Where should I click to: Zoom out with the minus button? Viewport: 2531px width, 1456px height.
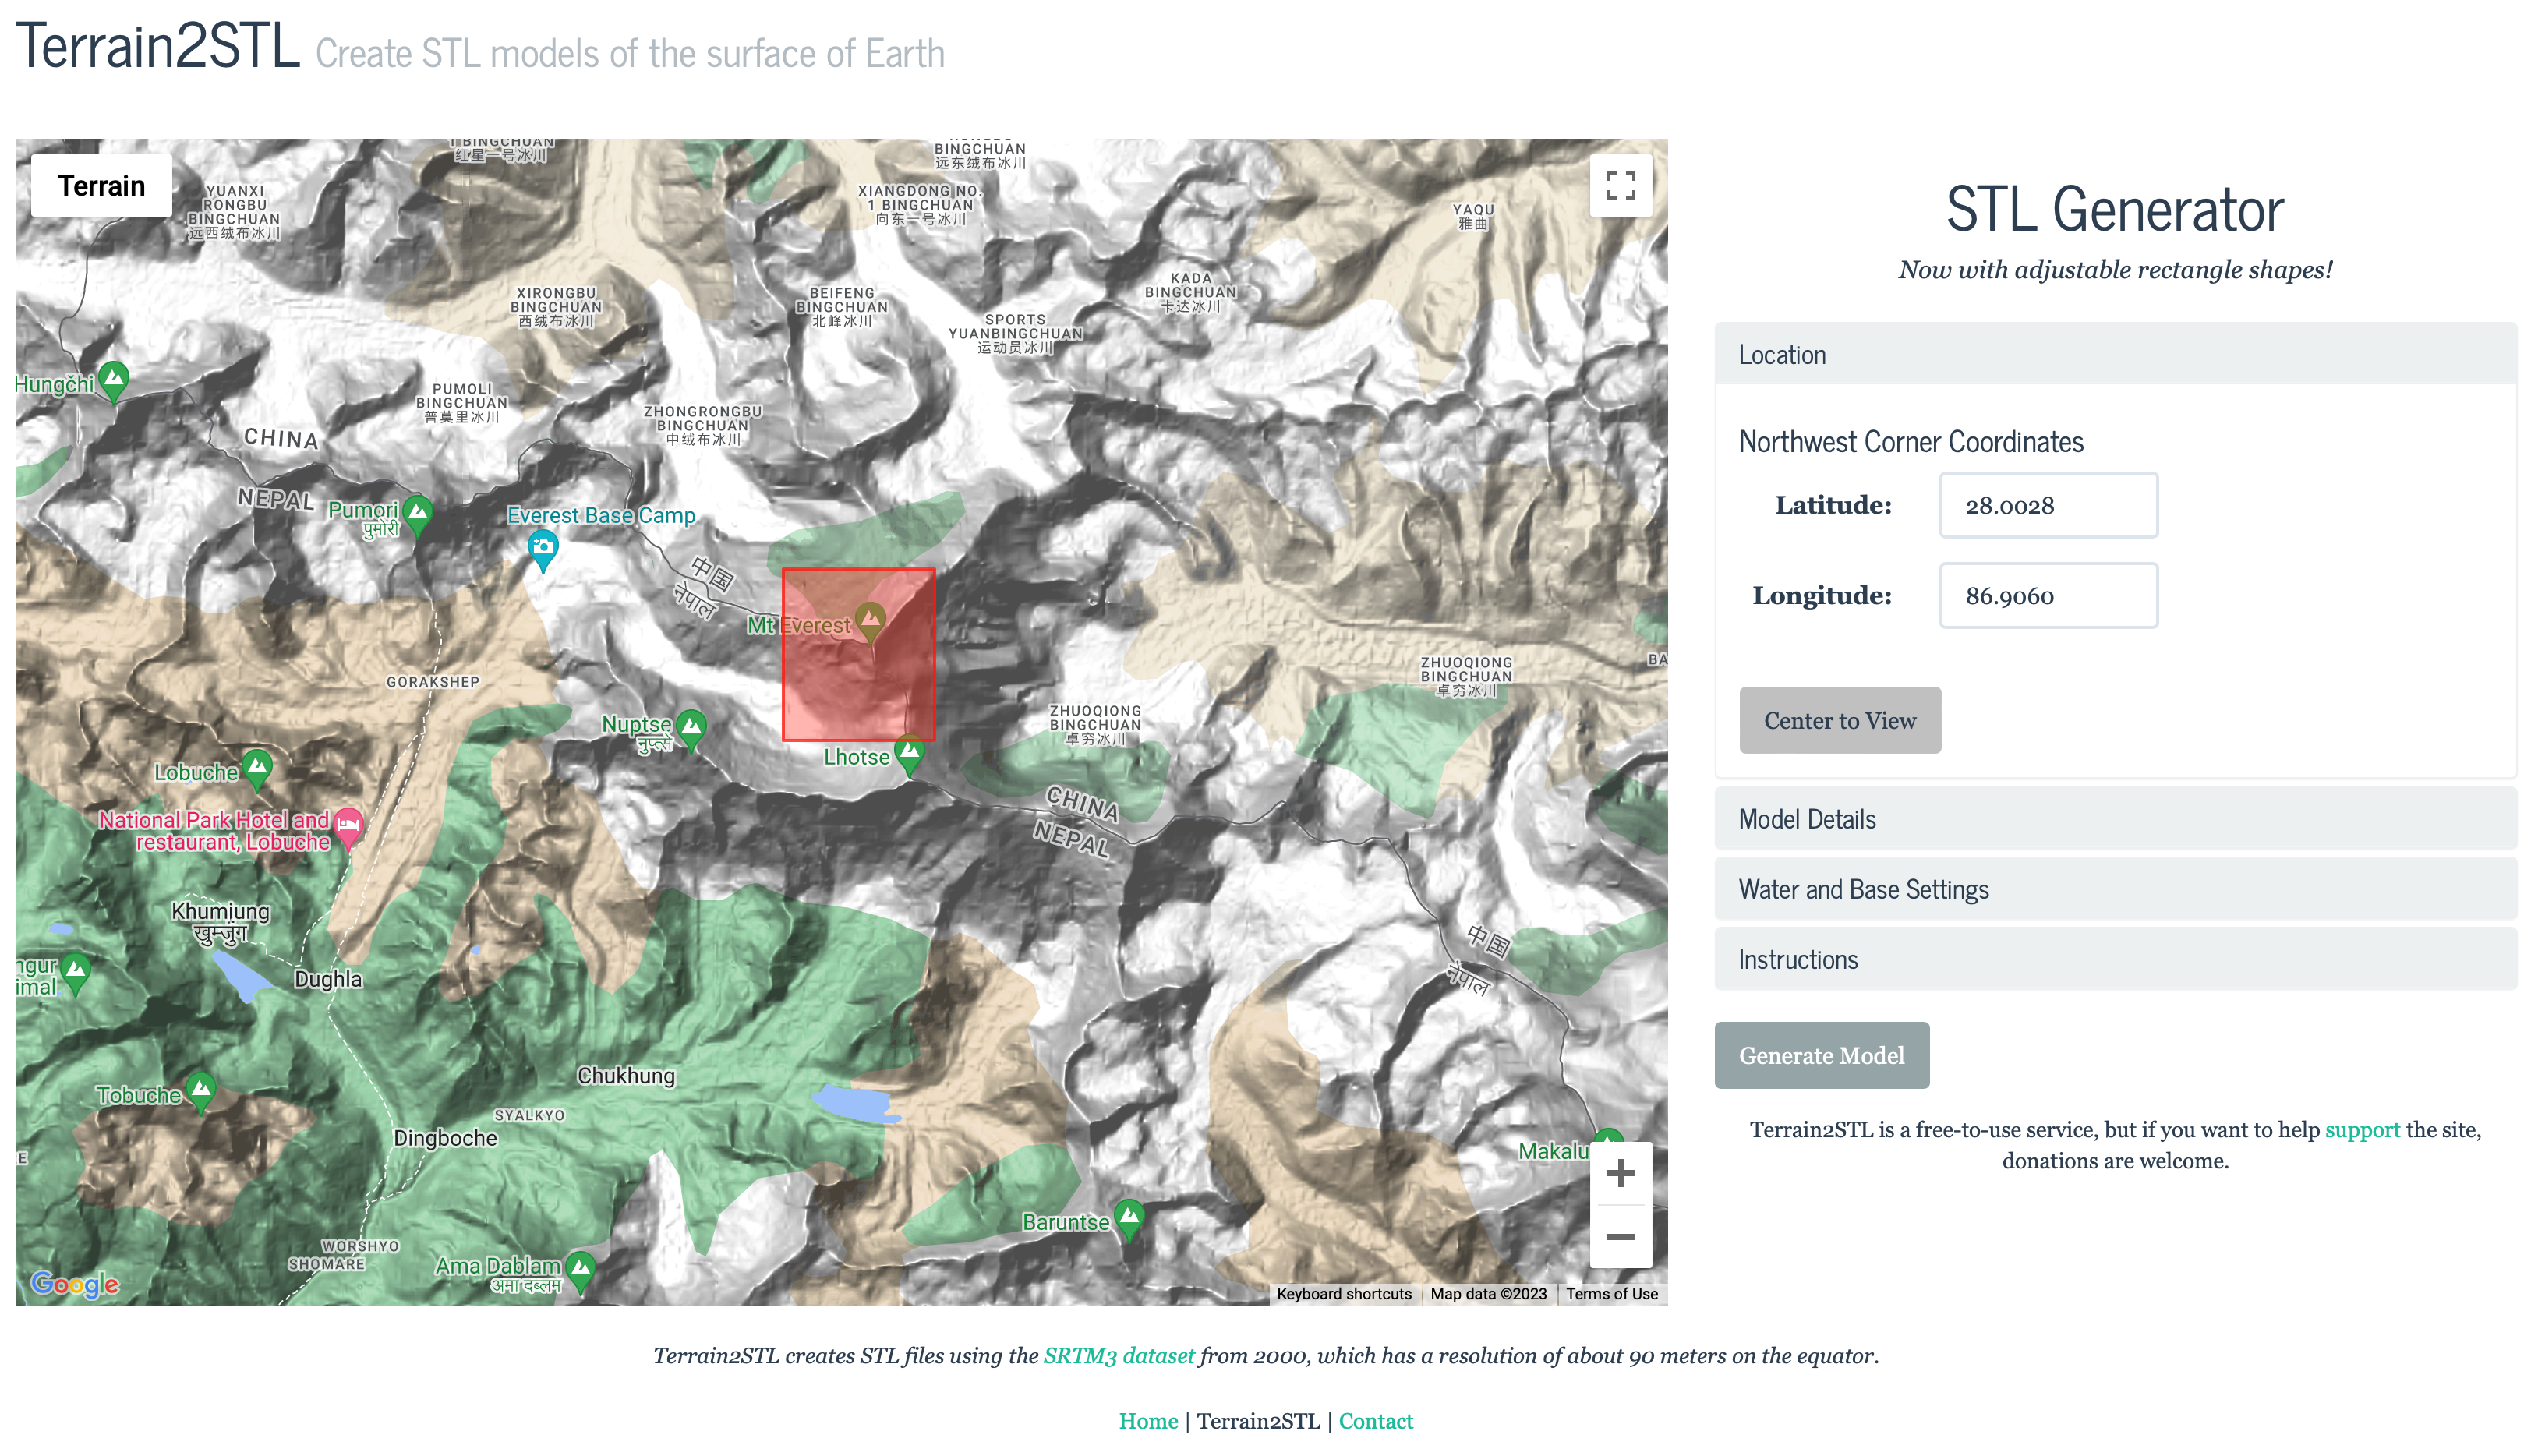coord(1620,1236)
